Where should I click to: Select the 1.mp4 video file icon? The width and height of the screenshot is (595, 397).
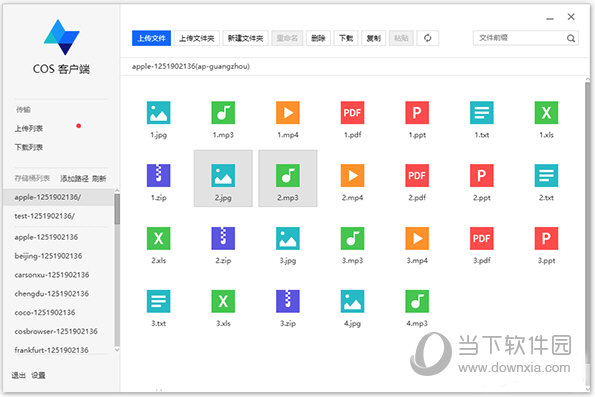pyautogui.click(x=288, y=113)
